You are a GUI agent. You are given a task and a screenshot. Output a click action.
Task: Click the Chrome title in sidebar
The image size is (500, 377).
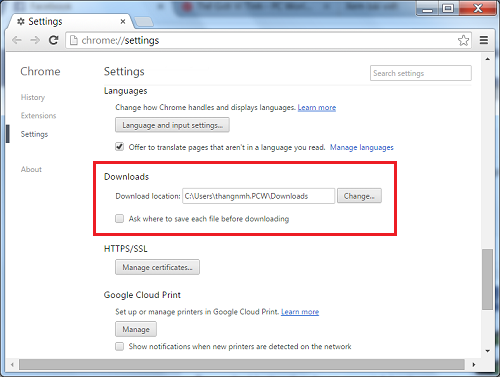(40, 71)
